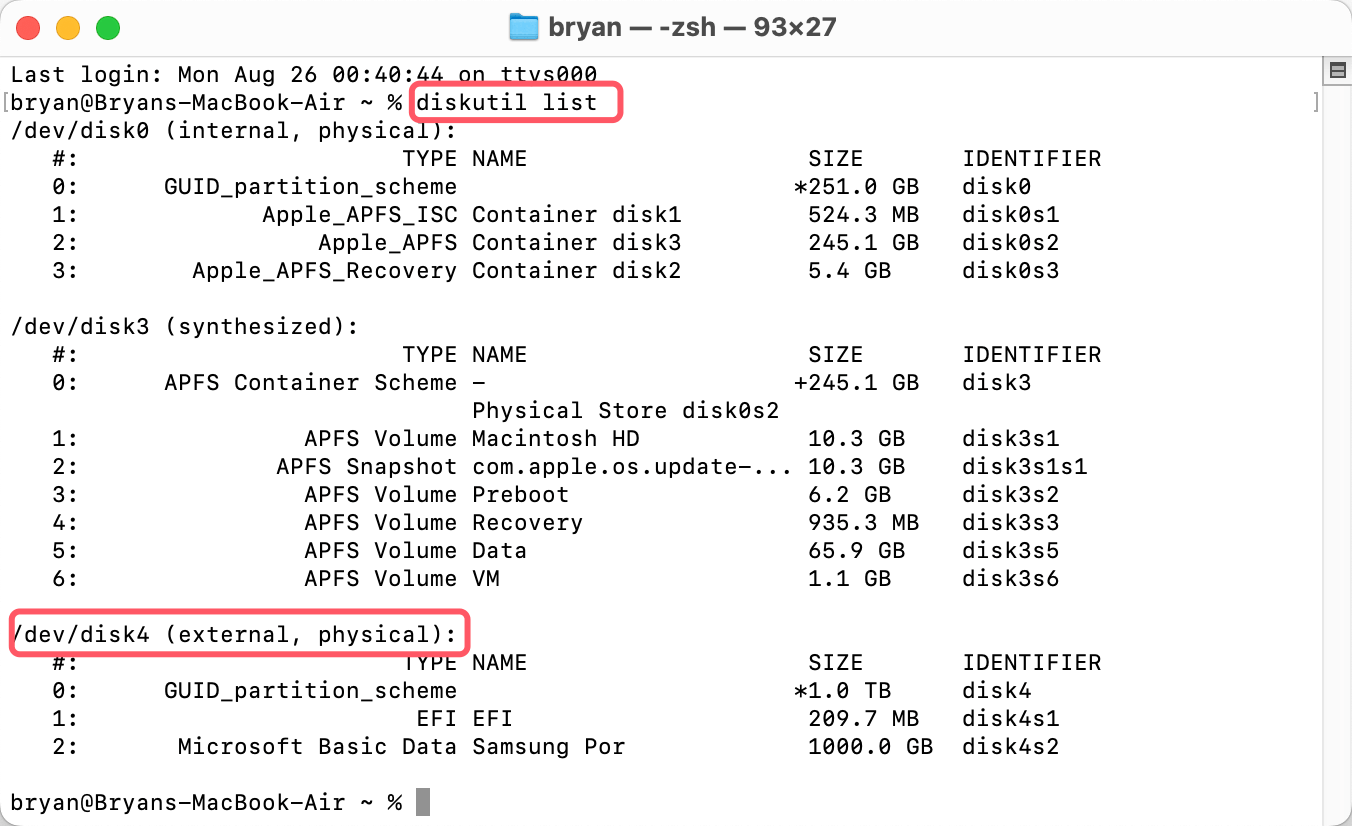Click the window title 'bryan — -zsh — 93×27'

pyautogui.click(x=691, y=27)
